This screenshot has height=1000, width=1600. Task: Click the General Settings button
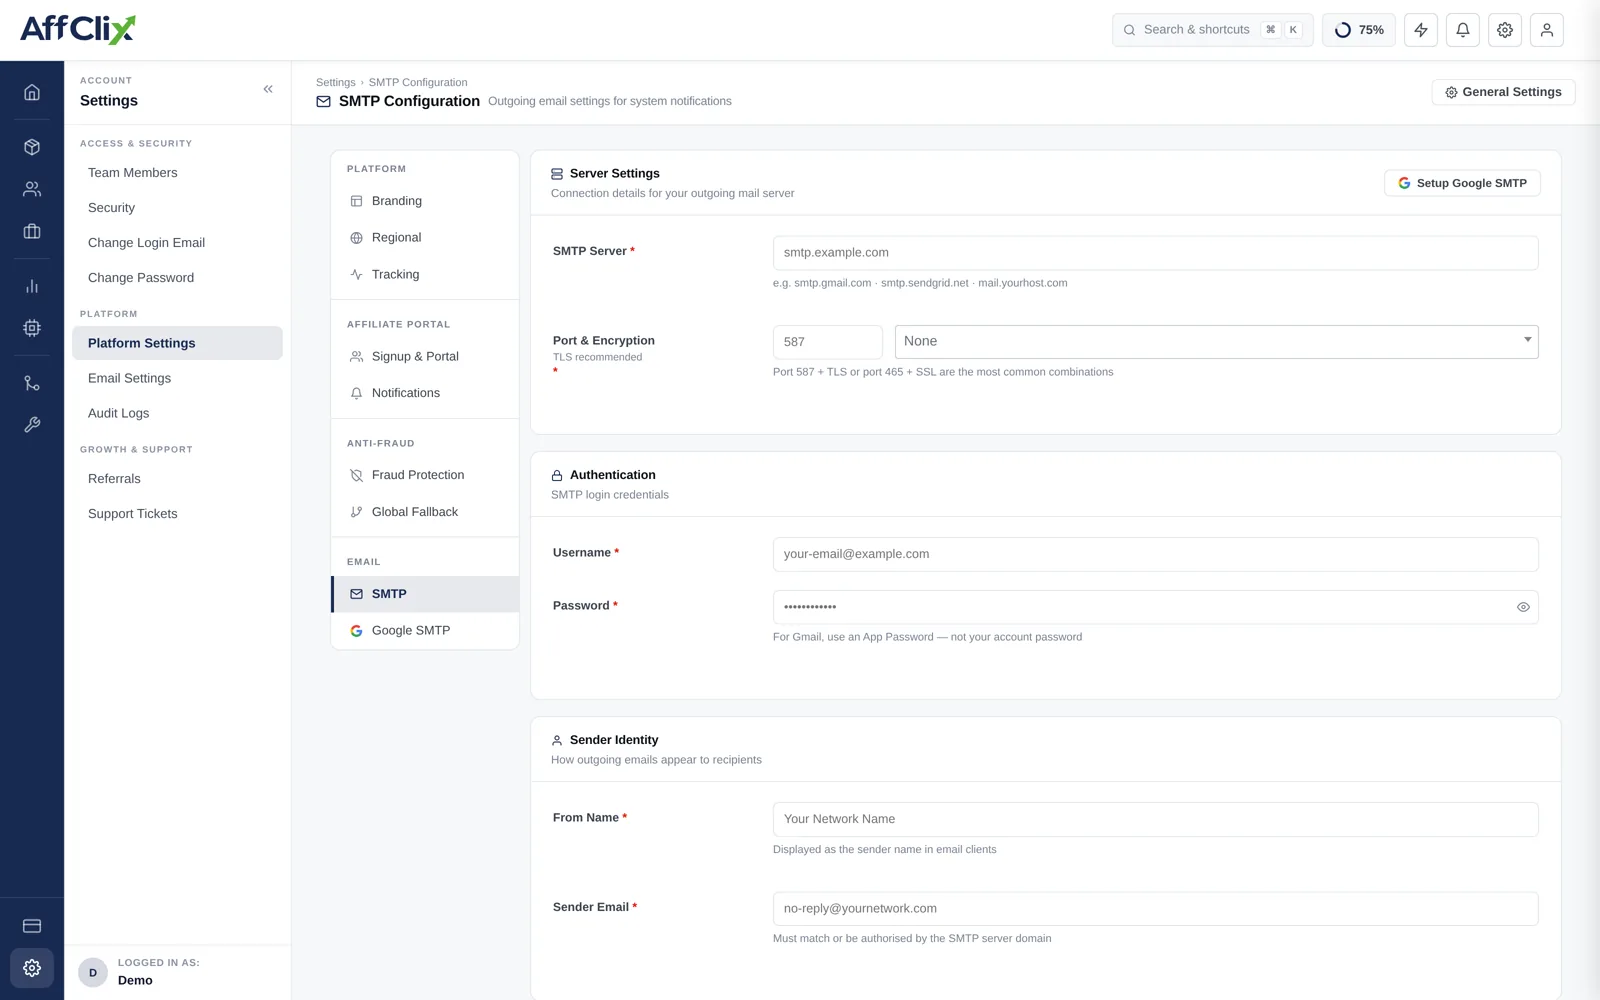pos(1503,92)
